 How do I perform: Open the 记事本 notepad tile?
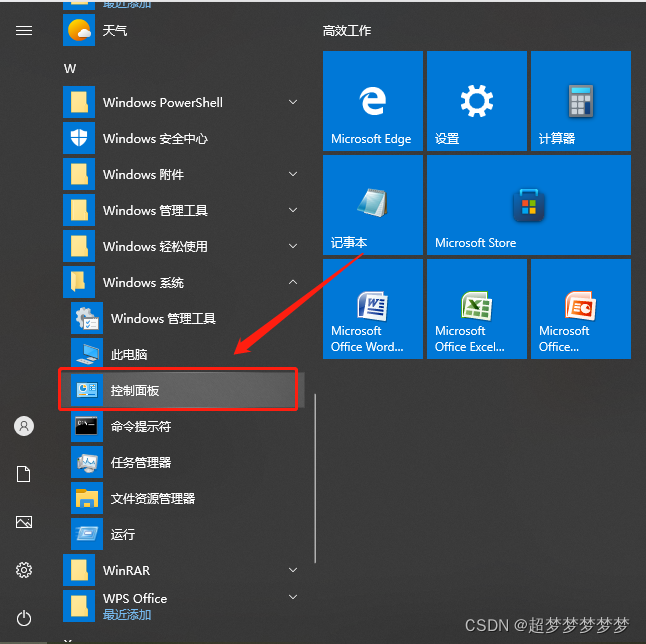tap(373, 205)
